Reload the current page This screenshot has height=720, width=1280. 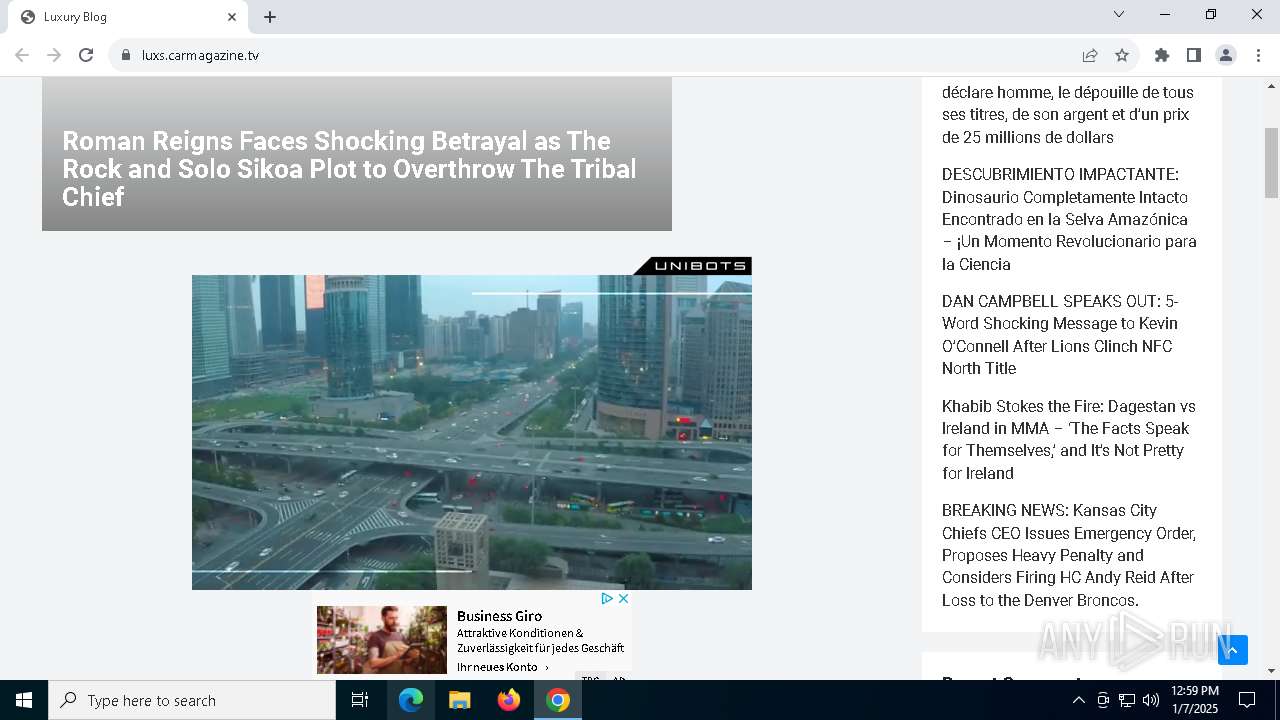(86, 55)
